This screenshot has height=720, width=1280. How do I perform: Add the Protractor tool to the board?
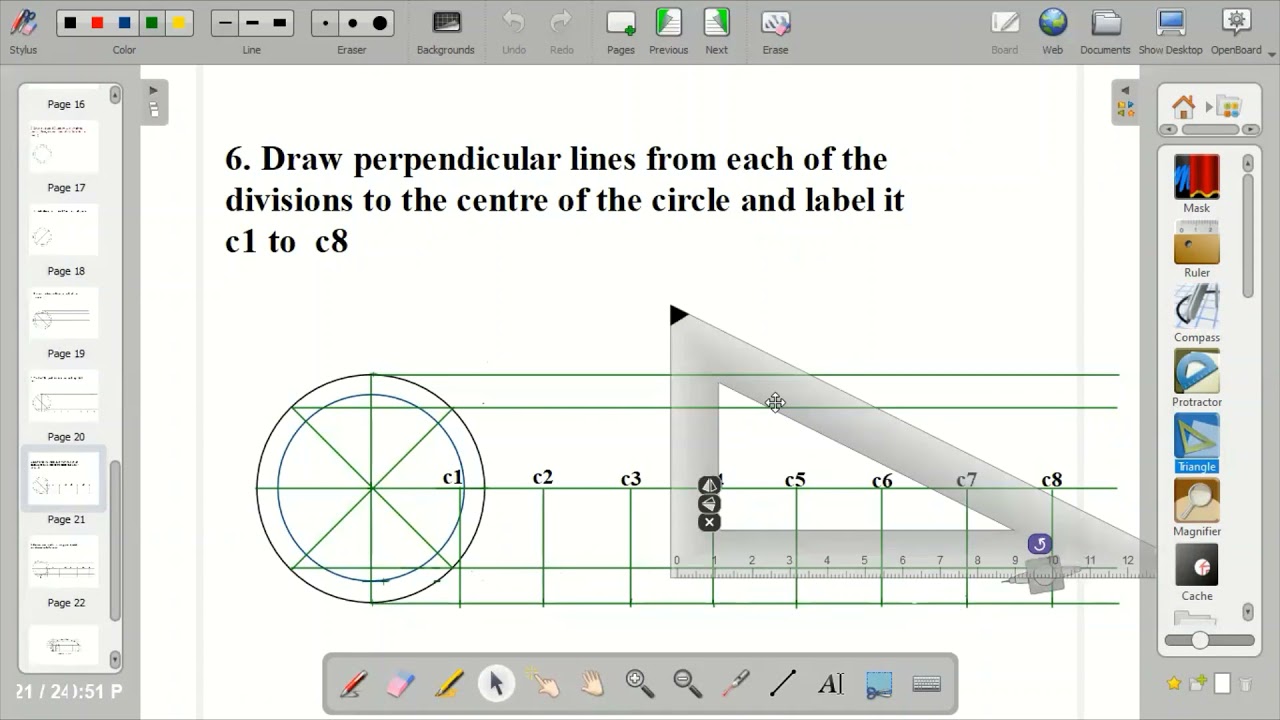pyautogui.click(x=1197, y=378)
